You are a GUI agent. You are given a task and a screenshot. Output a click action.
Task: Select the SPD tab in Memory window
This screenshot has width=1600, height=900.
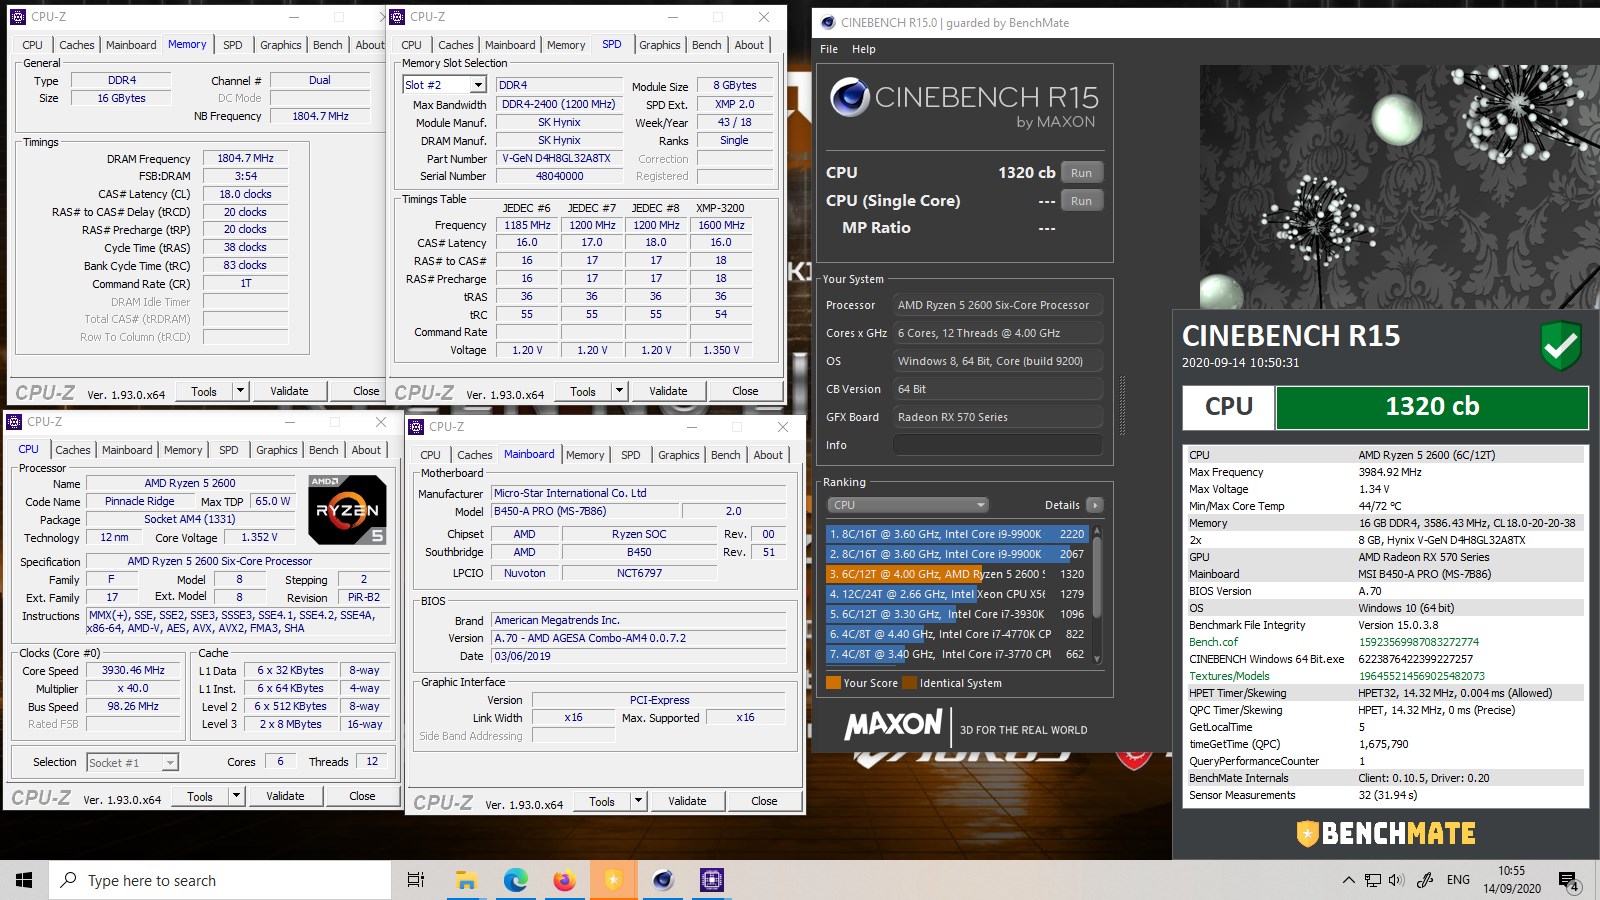pos(233,45)
